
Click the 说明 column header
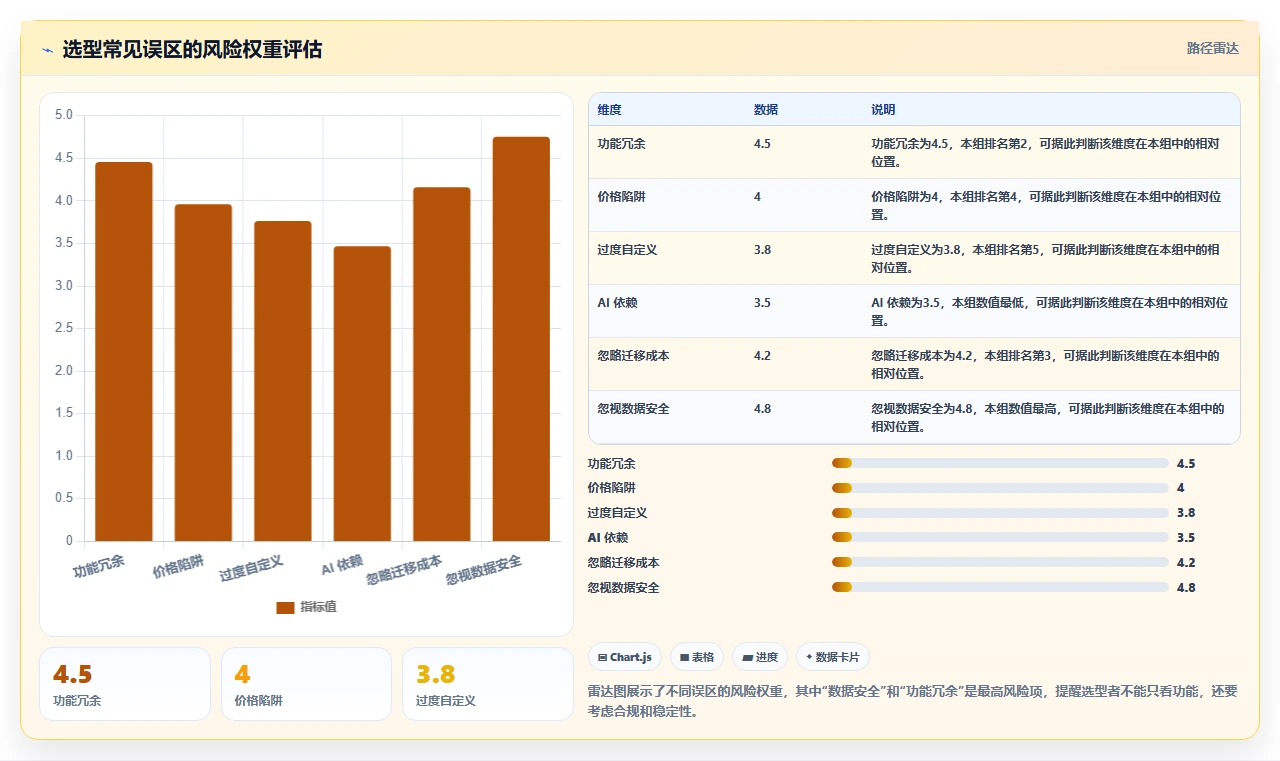(x=884, y=109)
